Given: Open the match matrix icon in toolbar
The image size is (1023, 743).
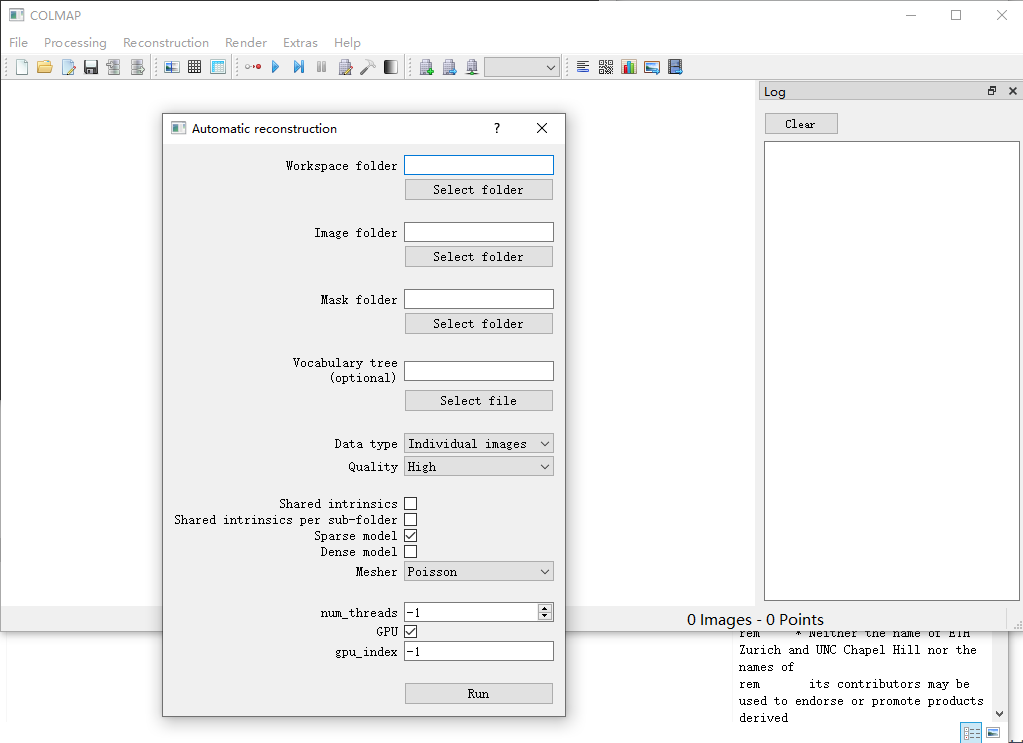Looking at the screenshot, I should 606,67.
